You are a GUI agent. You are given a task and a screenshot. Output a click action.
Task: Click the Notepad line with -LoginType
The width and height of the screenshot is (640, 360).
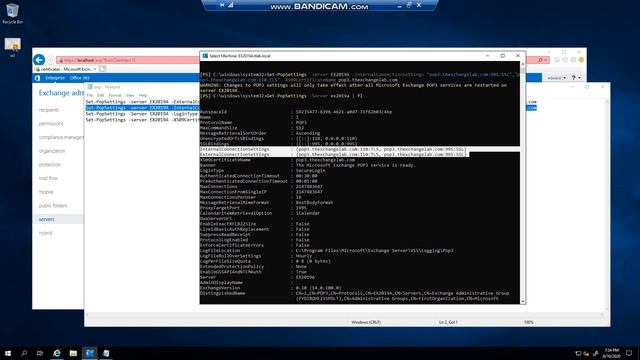pyautogui.click(x=142, y=114)
